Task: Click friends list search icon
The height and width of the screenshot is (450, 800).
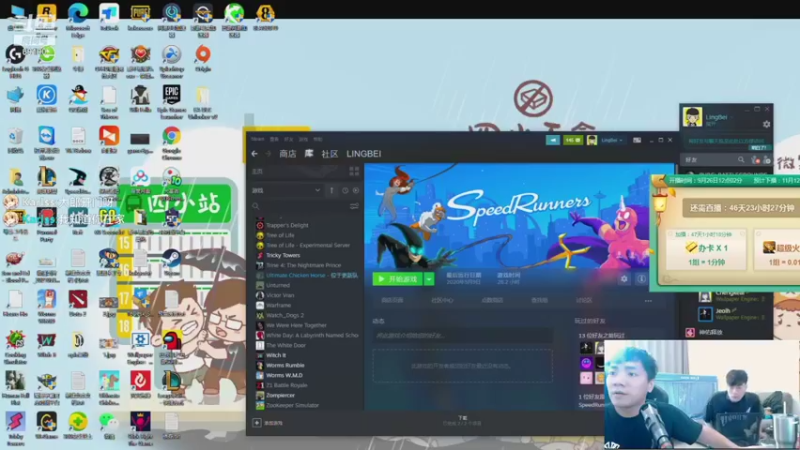Action: 741,160
